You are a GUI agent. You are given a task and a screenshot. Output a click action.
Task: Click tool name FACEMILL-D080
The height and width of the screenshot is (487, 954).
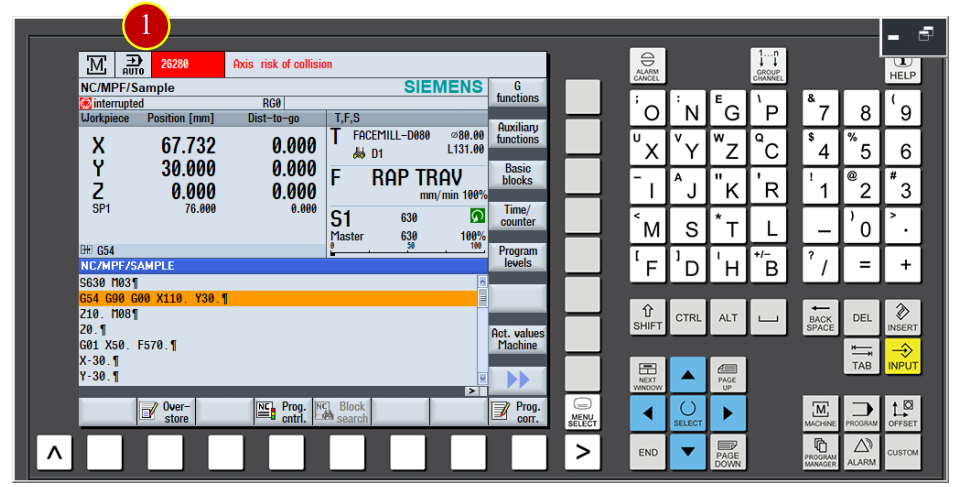coord(391,135)
